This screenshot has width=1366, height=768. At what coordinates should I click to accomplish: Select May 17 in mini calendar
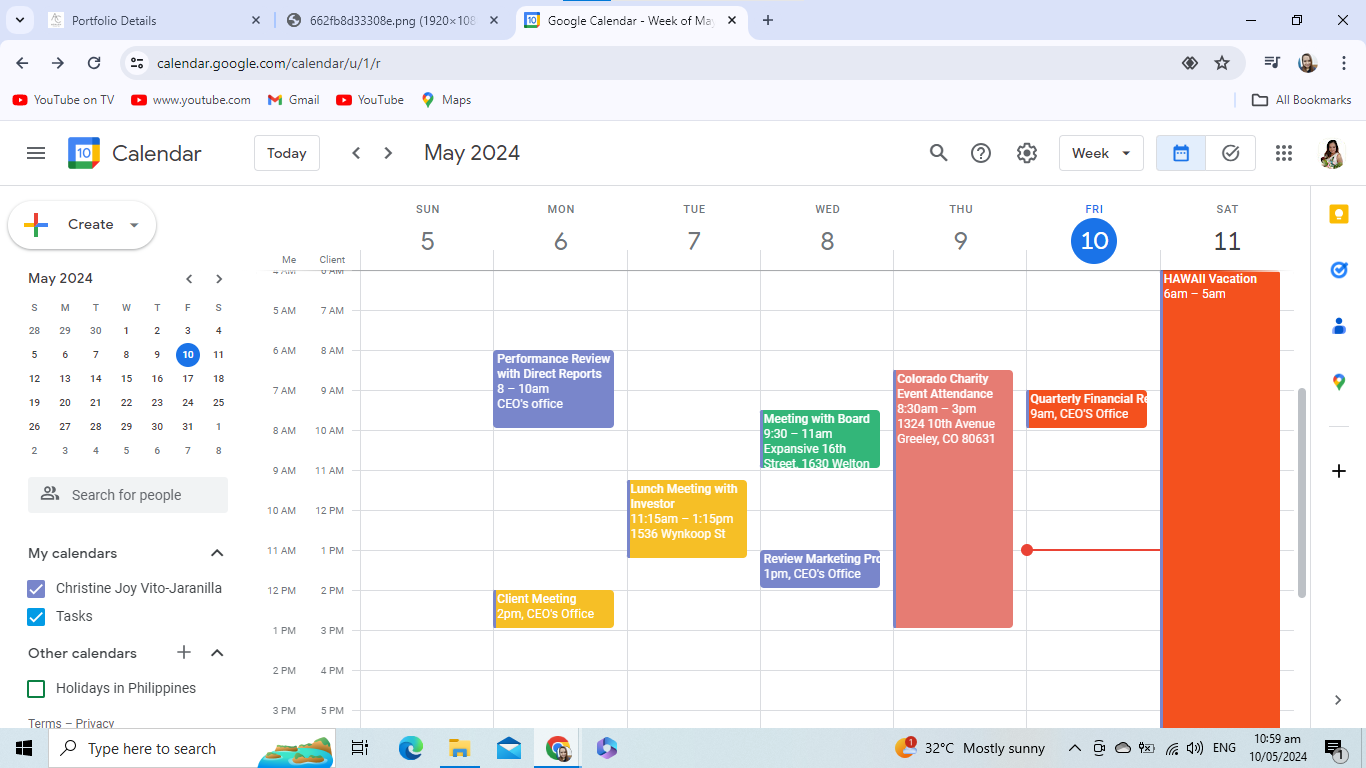pyautogui.click(x=188, y=379)
